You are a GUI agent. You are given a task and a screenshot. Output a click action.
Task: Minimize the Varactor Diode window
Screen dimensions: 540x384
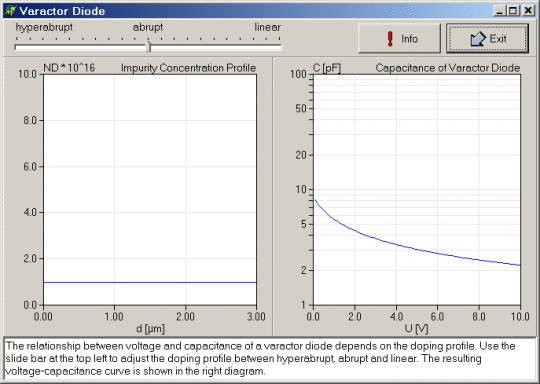coord(500,11)
